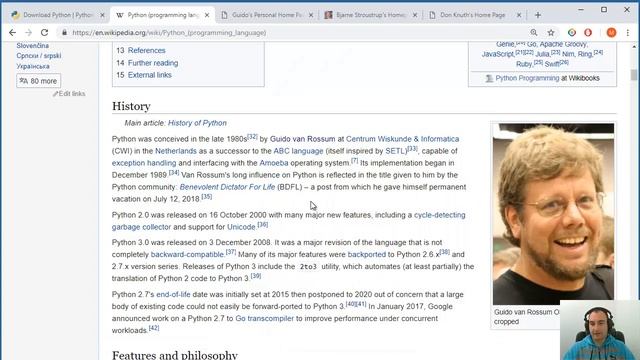Click the pencil icon beside Edit links

click(x=56, y=94)
